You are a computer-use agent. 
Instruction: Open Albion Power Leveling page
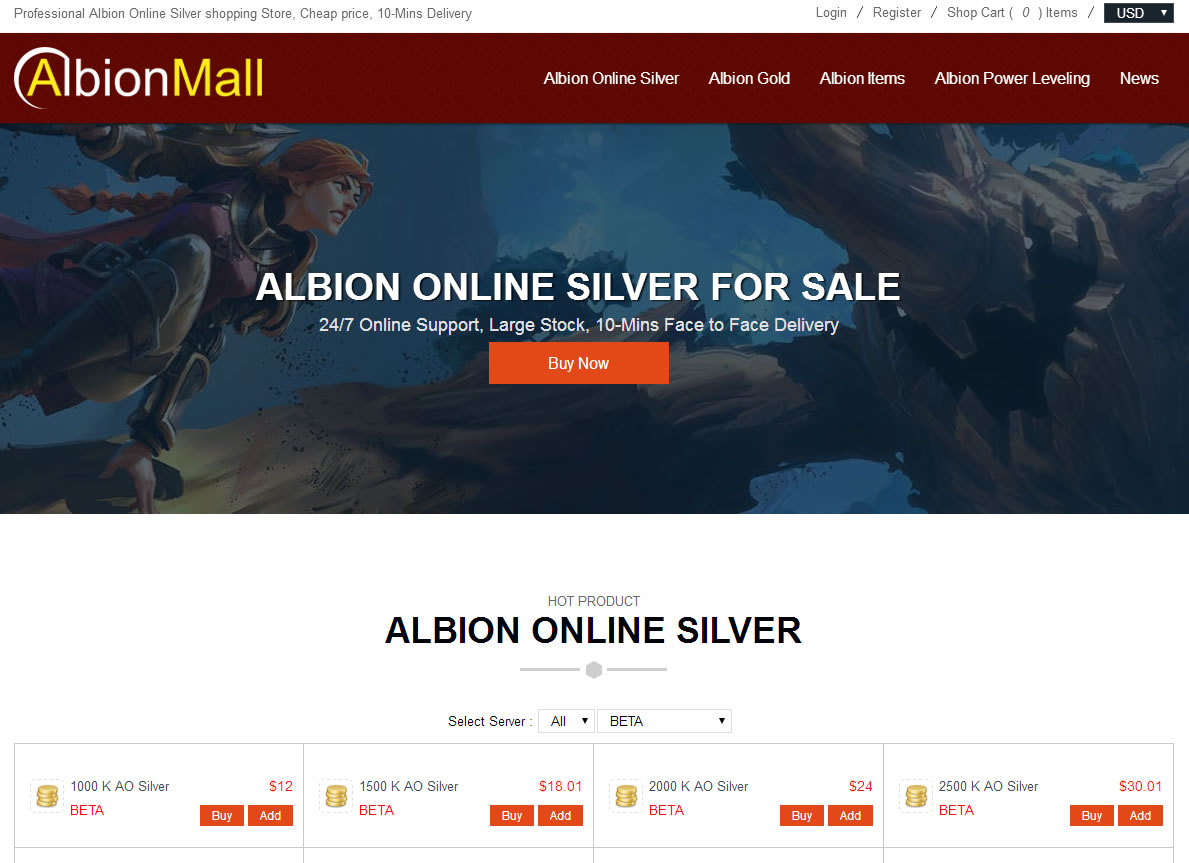tap(1012, 78)
